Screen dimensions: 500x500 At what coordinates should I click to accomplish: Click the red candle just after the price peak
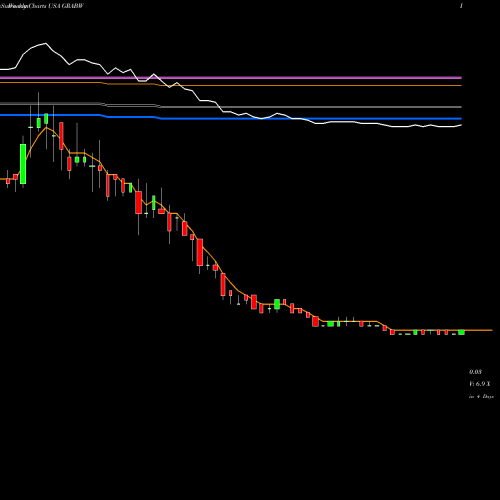click(x=61, y=136)
